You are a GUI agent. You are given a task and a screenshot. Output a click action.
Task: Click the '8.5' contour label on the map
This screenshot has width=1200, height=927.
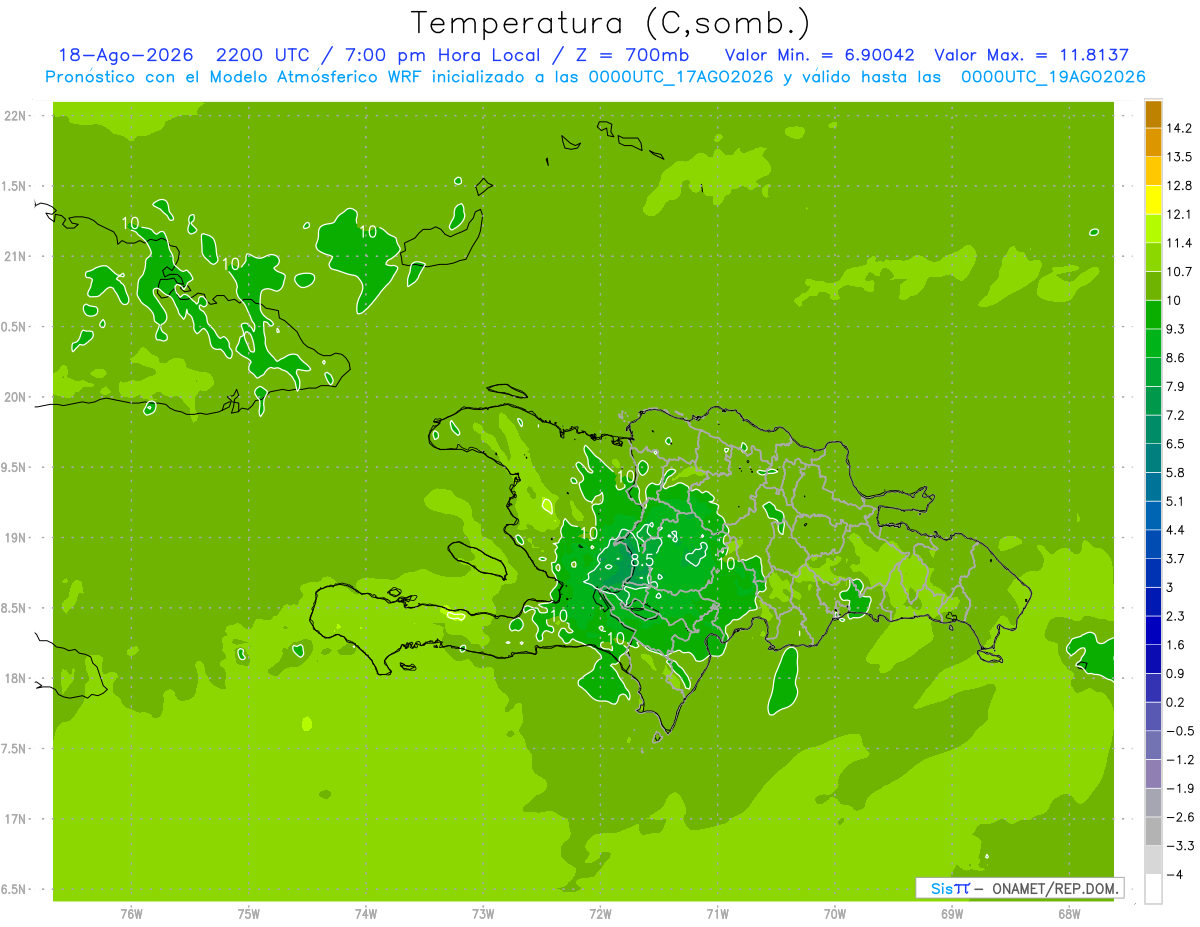tap(641, 561)
